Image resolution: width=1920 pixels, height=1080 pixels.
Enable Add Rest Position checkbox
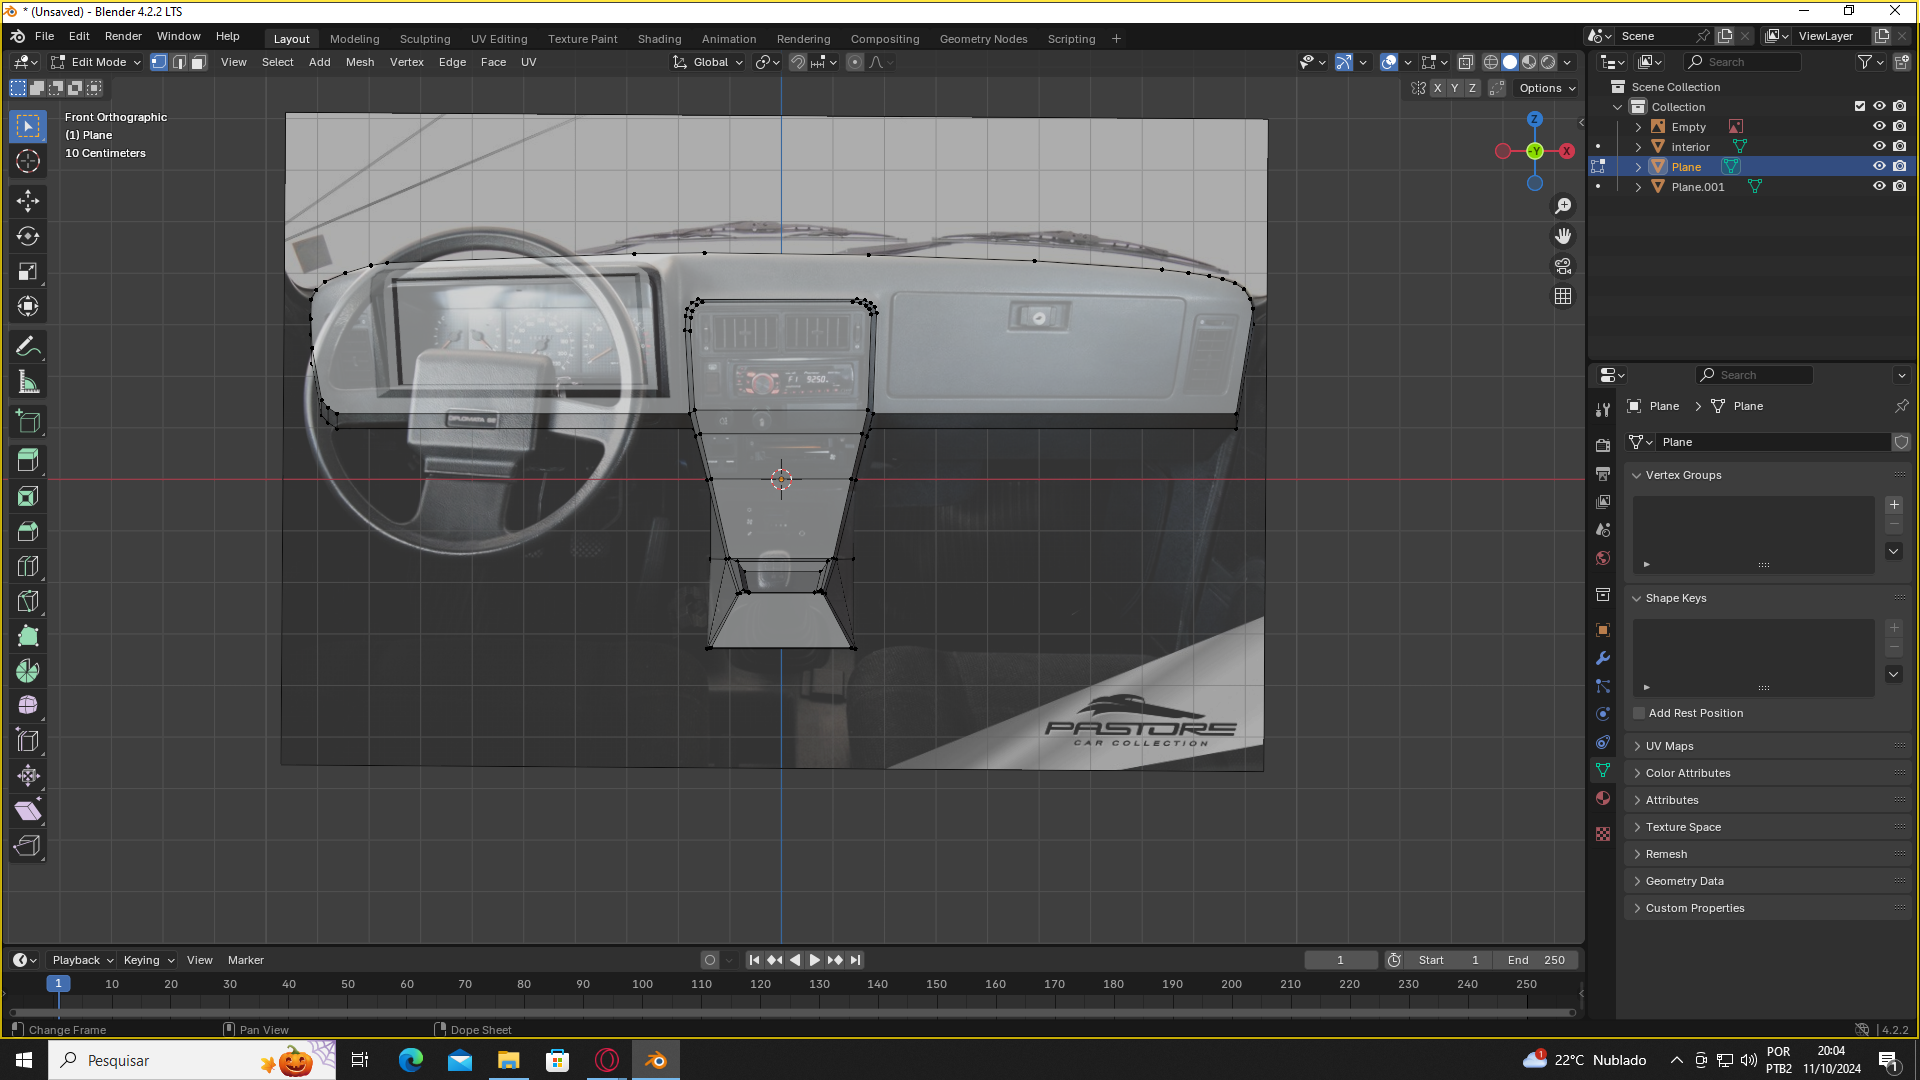click(x=1639, y=713)
